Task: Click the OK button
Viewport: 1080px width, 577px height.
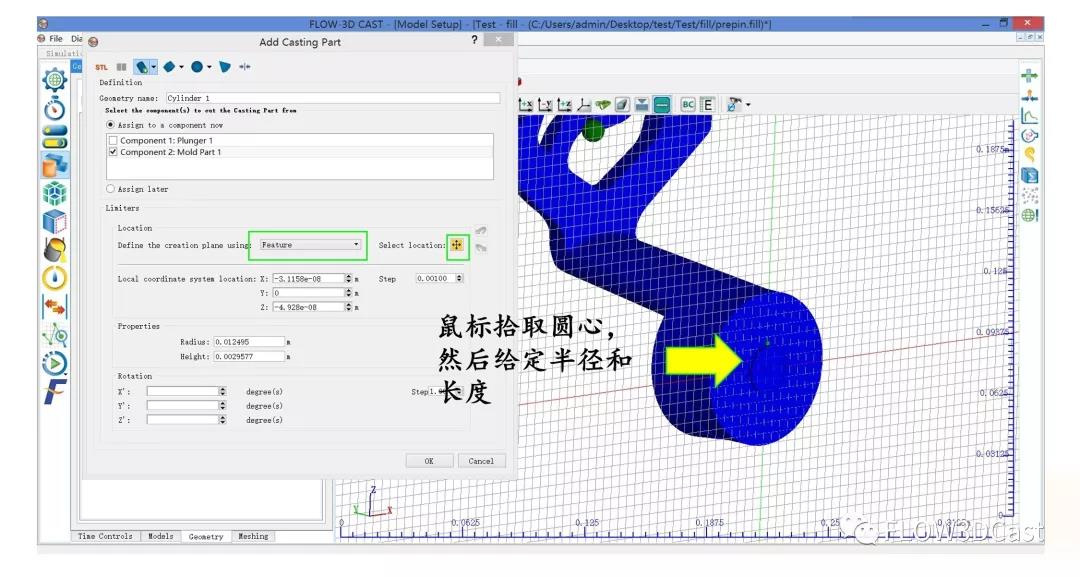Action: click(429, 461)
